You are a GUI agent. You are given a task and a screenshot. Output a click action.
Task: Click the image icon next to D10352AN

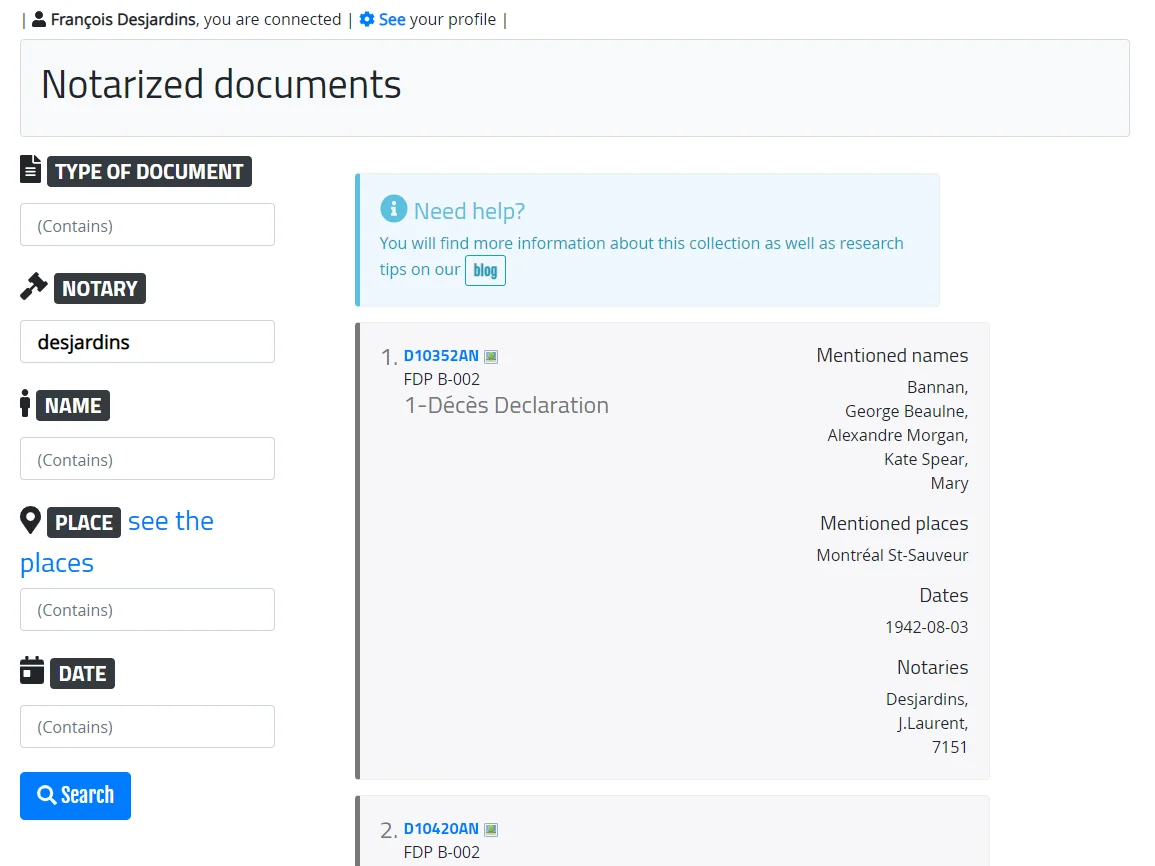[x=491, y=357]
